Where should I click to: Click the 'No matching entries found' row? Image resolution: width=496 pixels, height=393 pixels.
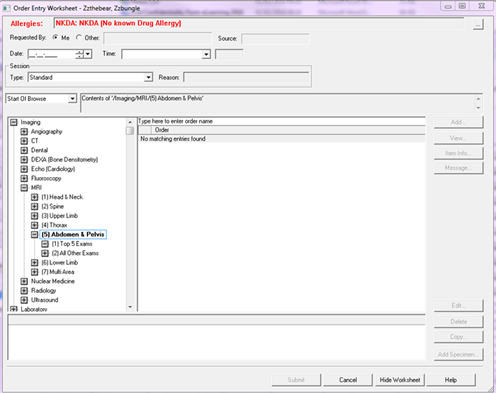pos(281,139)
